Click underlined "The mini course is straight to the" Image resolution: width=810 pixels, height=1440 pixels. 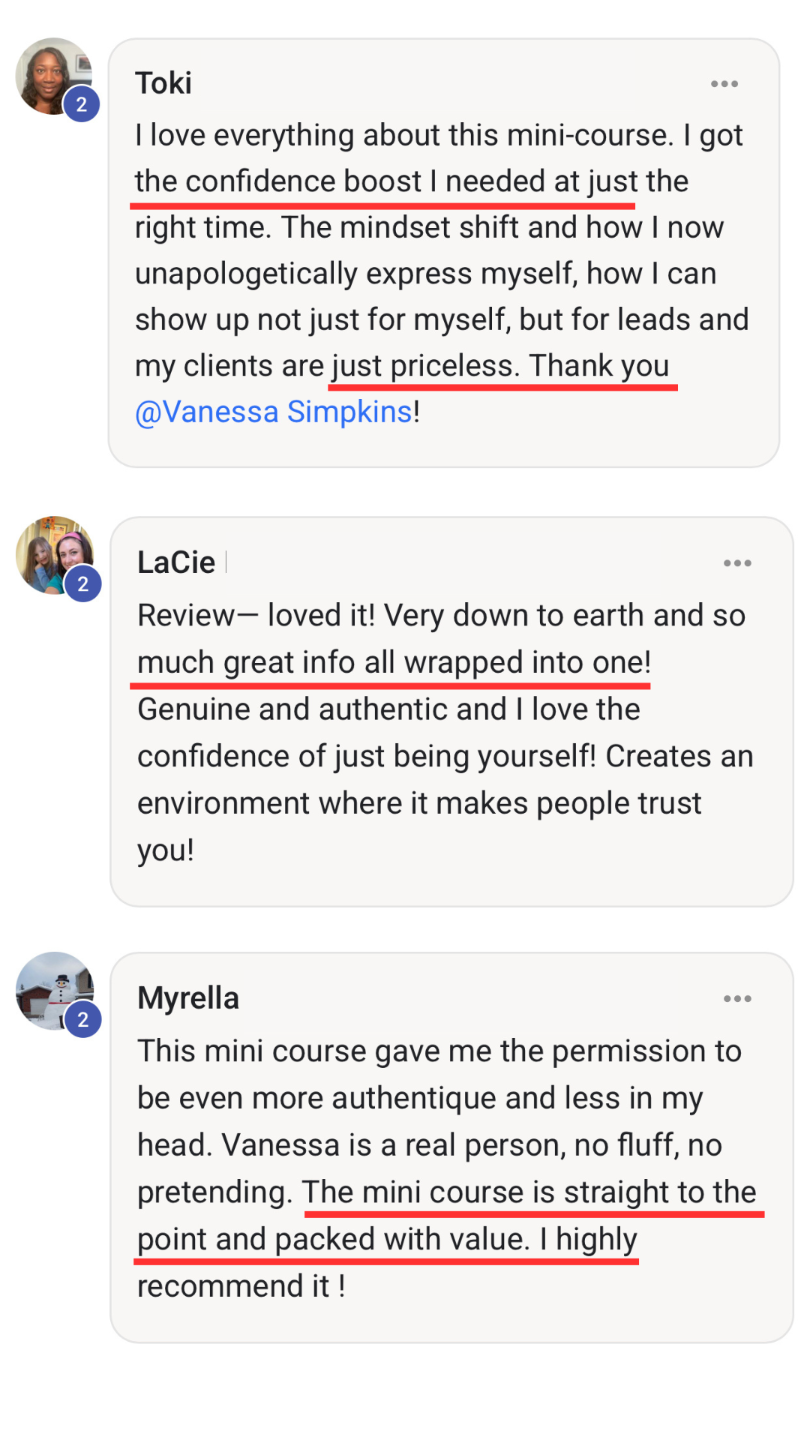530,1193
